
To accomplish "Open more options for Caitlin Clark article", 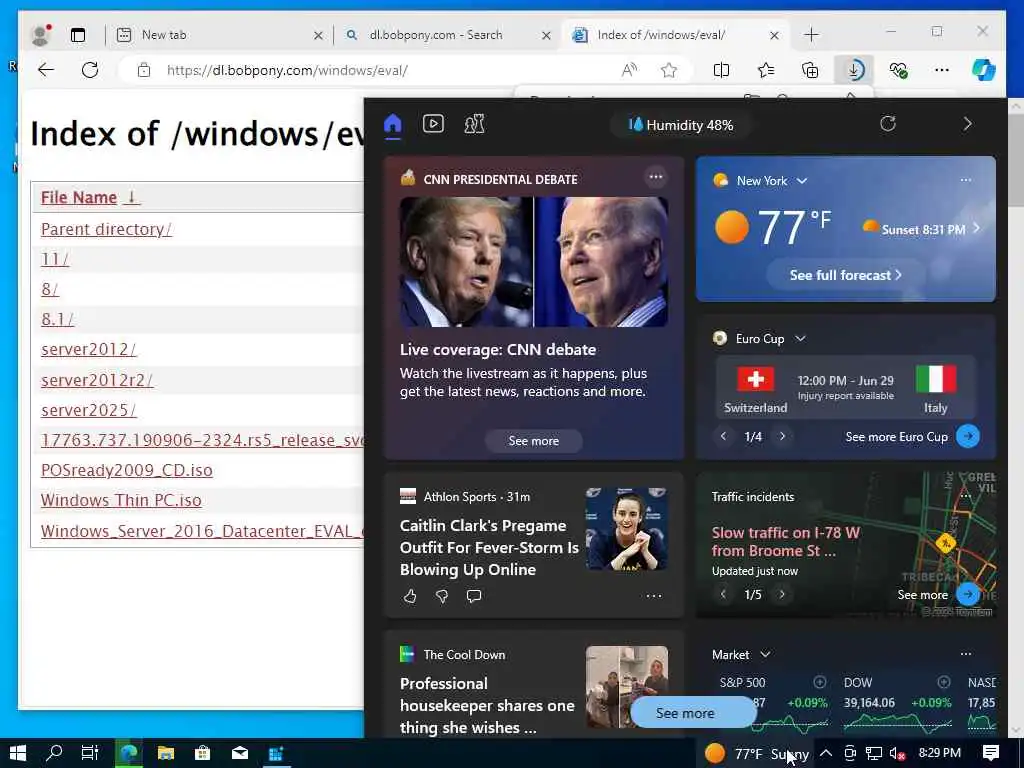I will coord(654,596).
